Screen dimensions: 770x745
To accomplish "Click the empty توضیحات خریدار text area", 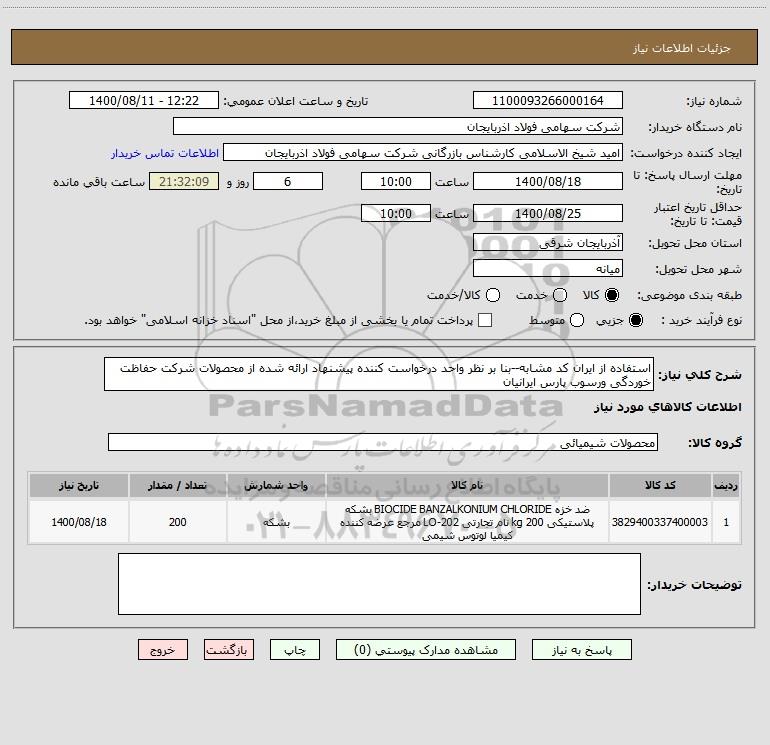I will [x=379, y=584].
